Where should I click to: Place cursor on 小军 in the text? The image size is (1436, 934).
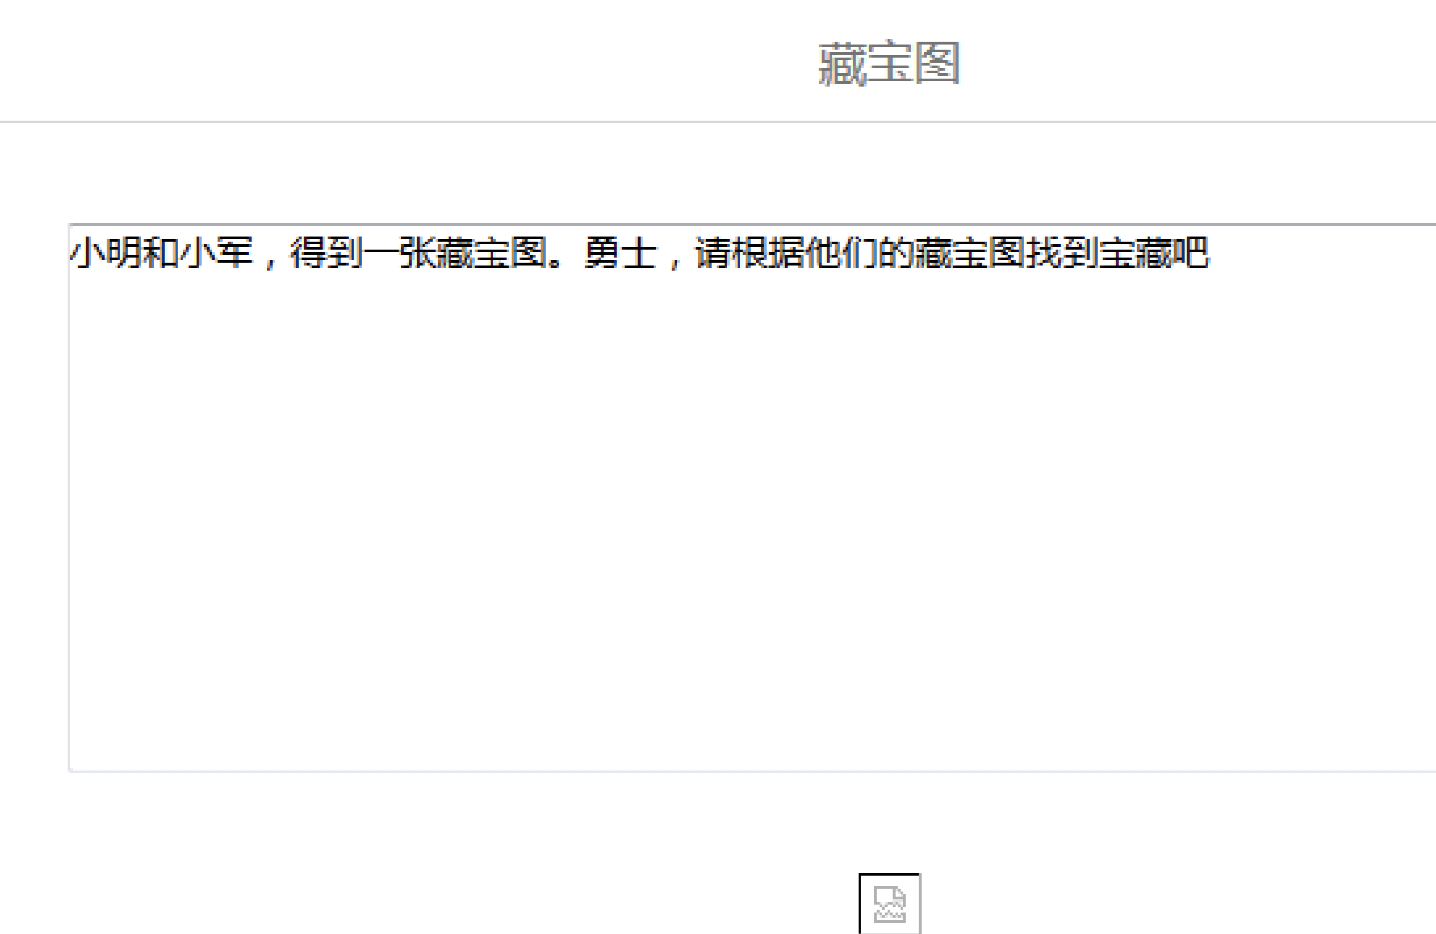click(216, 252)
